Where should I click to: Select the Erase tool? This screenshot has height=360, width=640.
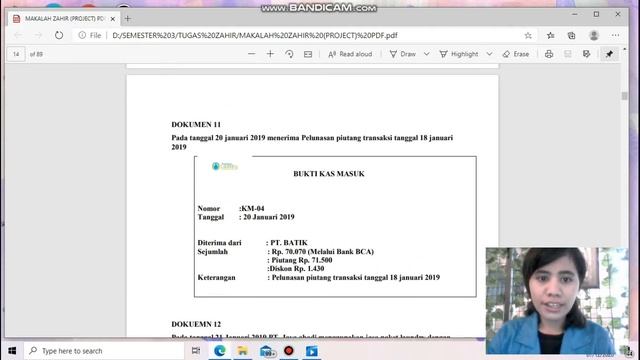click(x=516, y=54)
